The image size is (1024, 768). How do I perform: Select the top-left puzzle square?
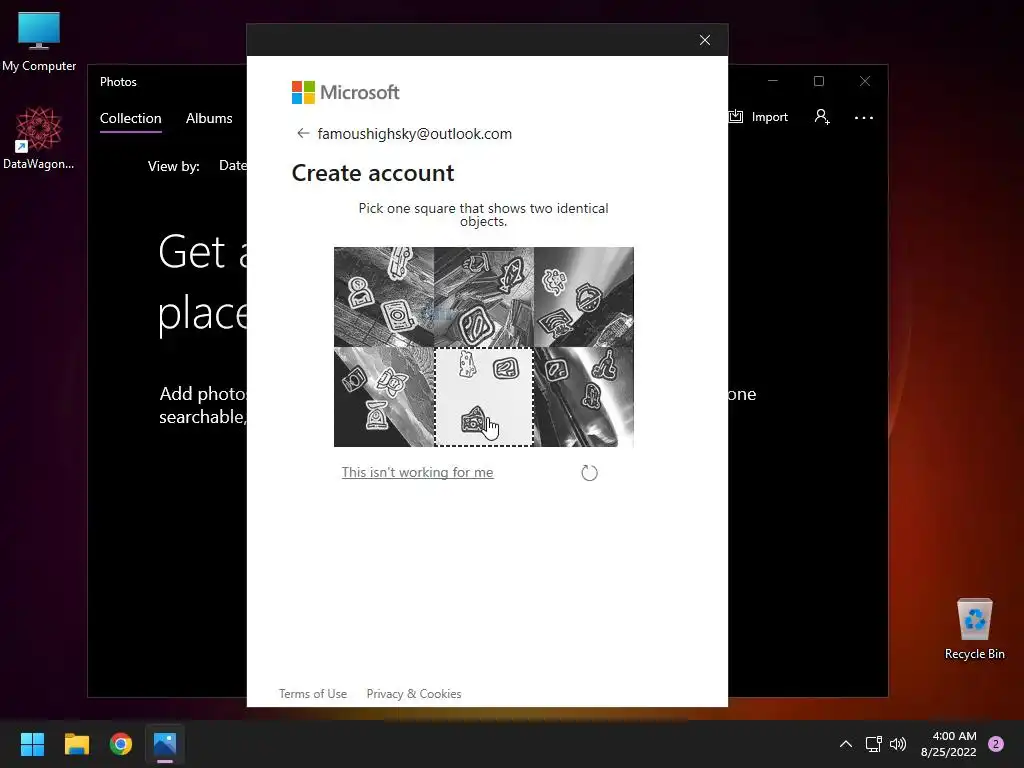tap(384, 296)
